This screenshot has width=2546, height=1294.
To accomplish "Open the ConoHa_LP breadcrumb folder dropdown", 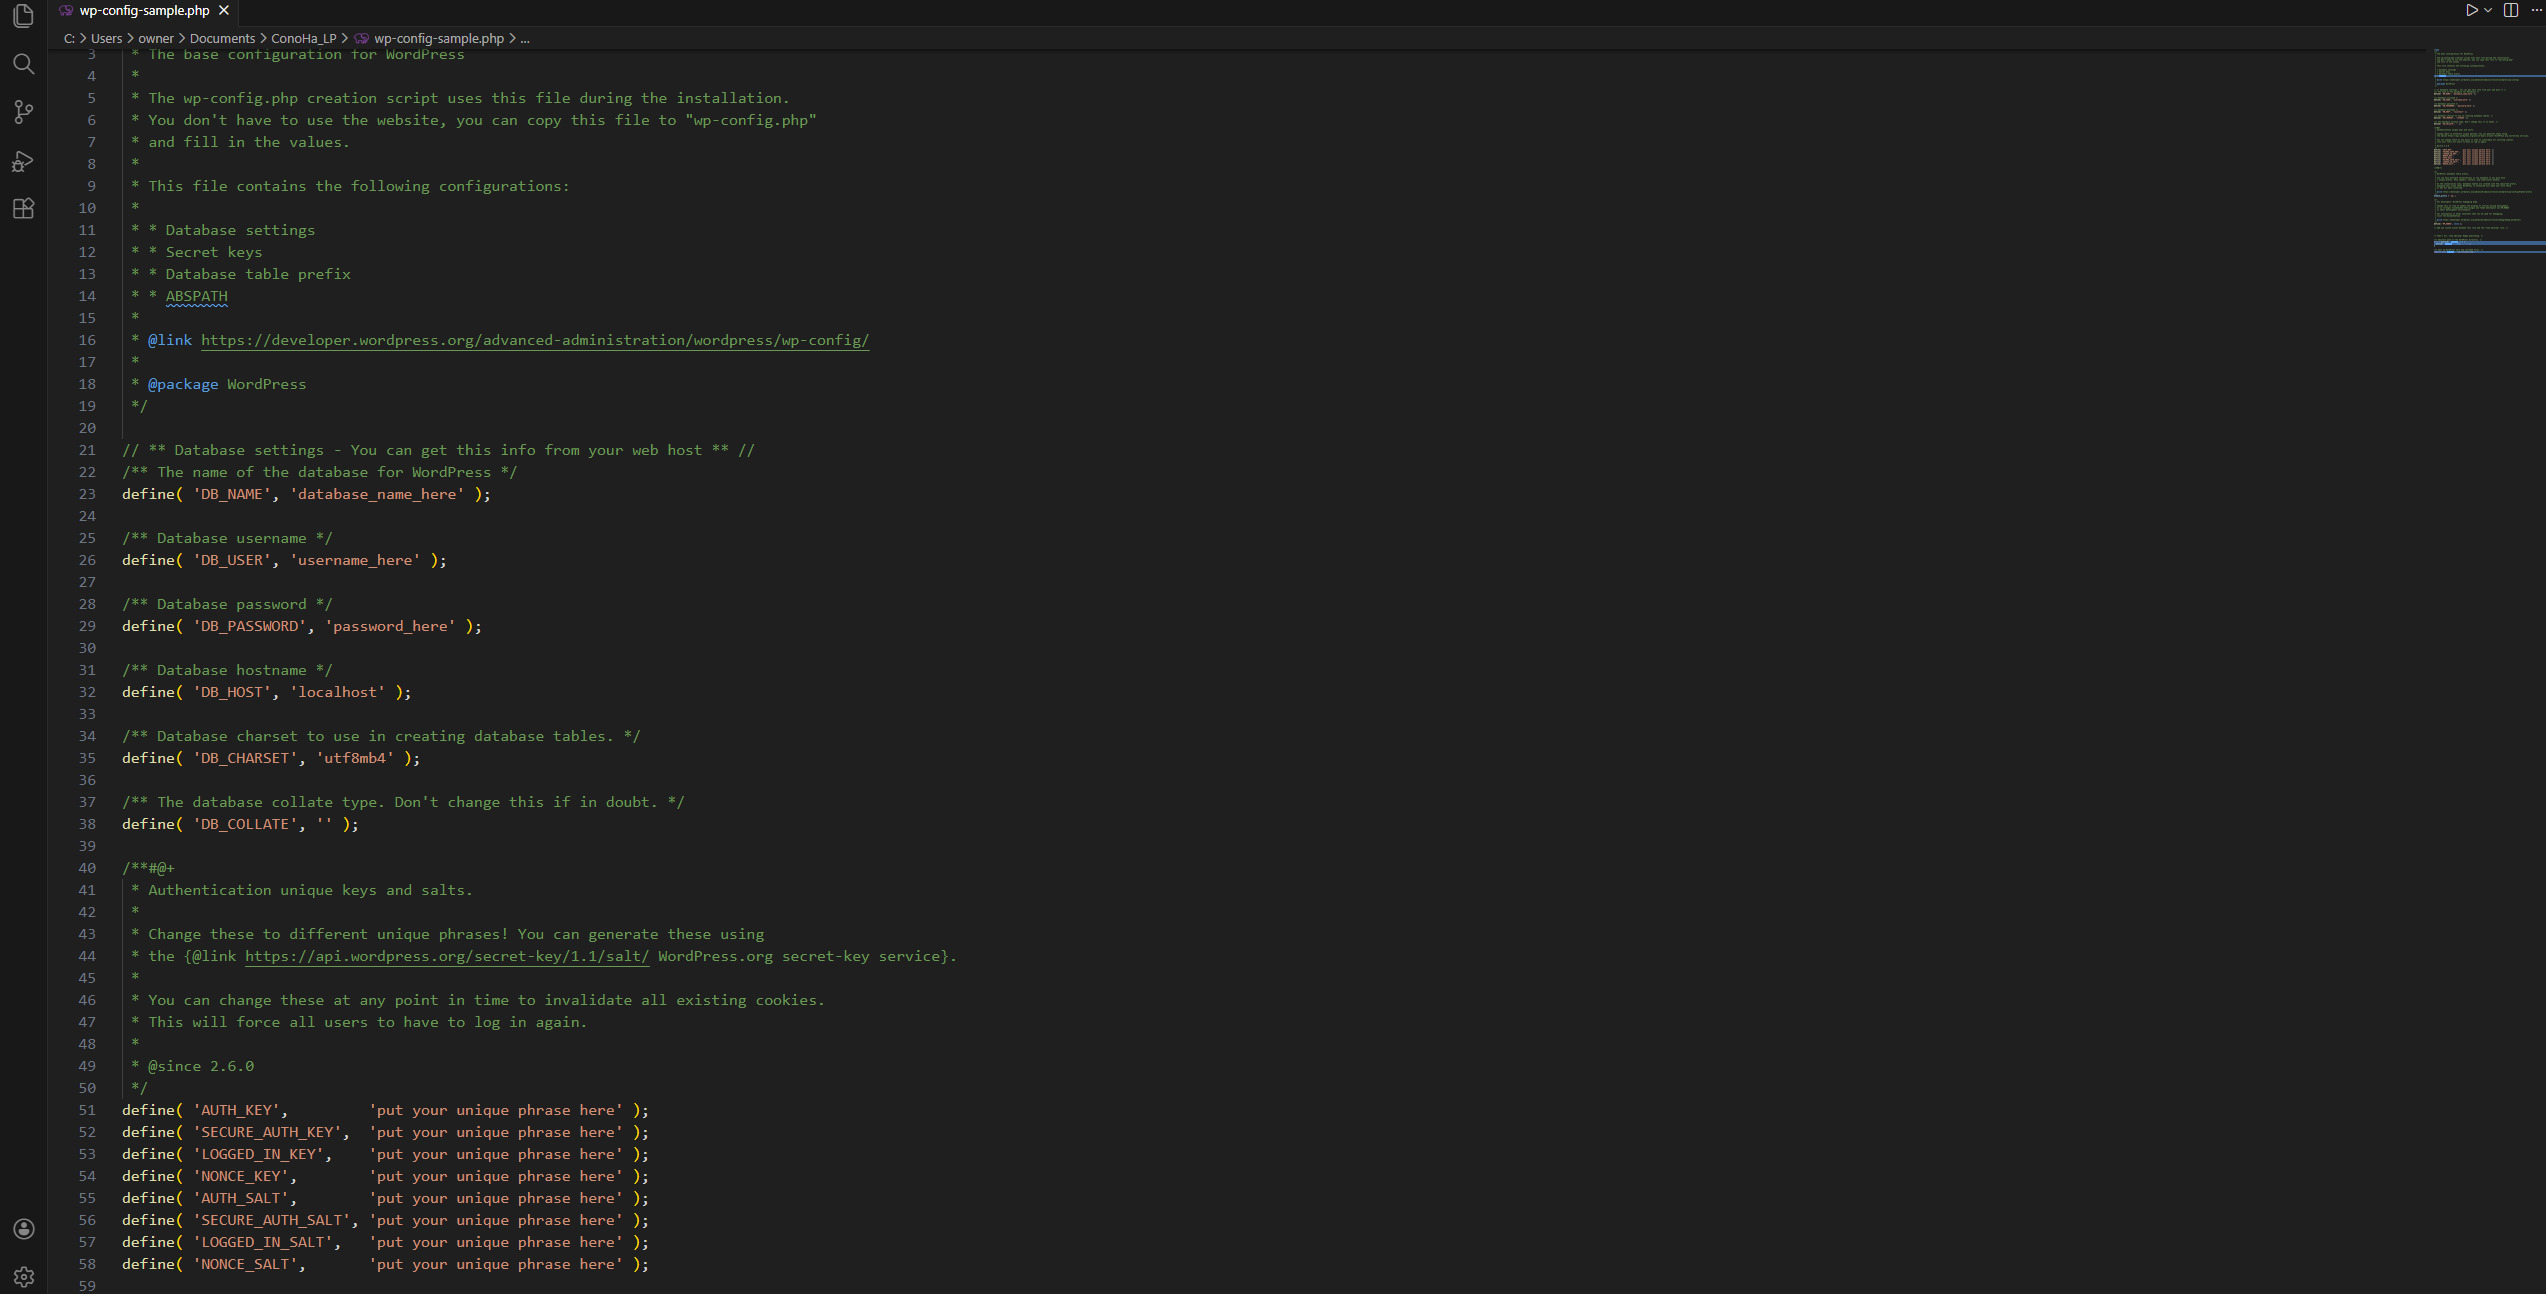I will click(303, 39).
